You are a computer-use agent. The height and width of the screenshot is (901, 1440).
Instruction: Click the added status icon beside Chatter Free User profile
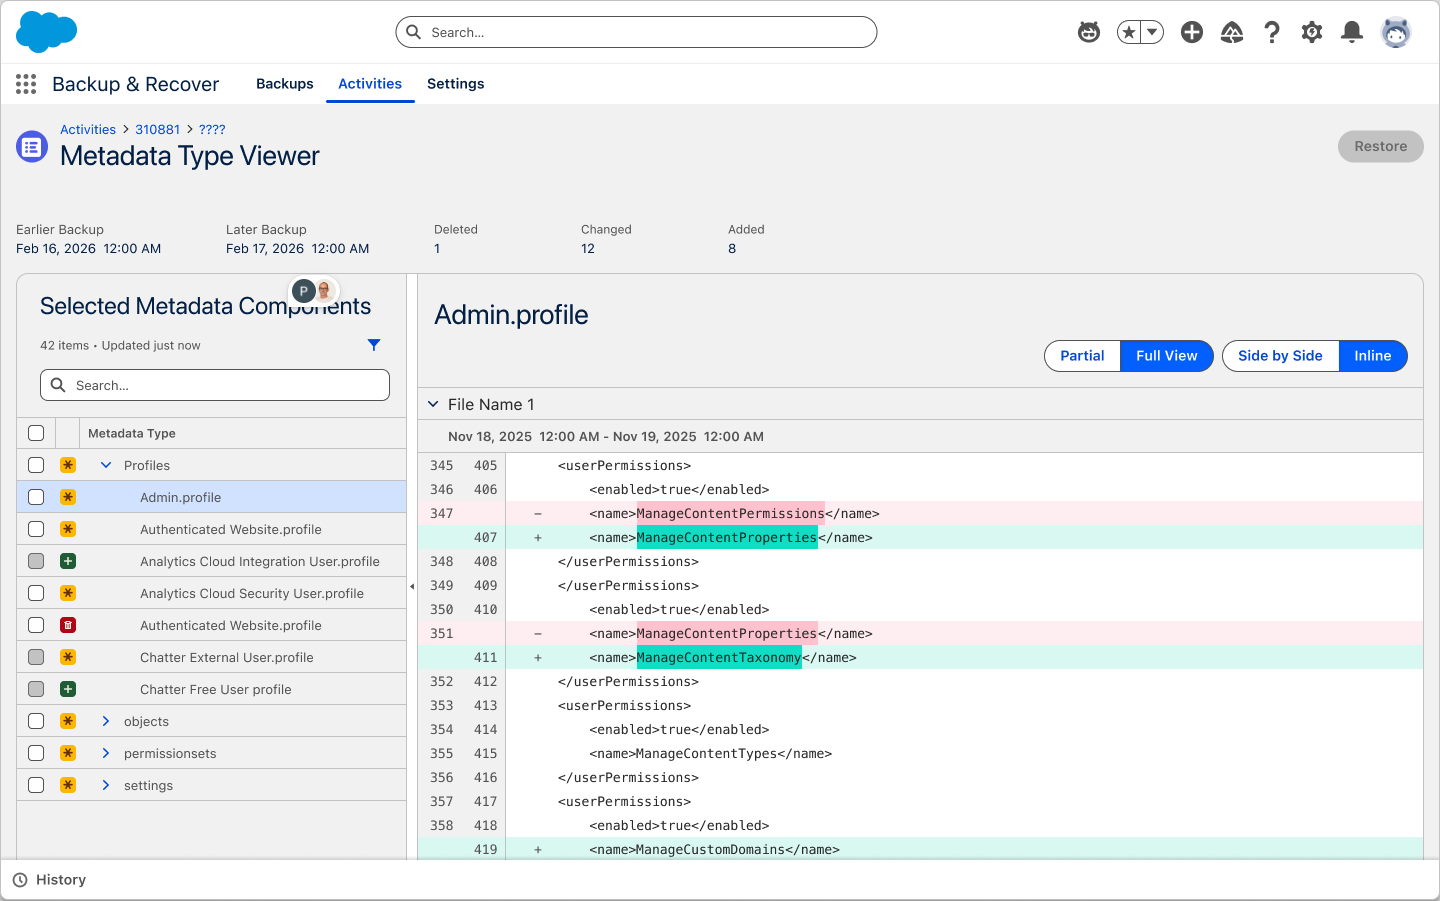[x=68, y=689]
